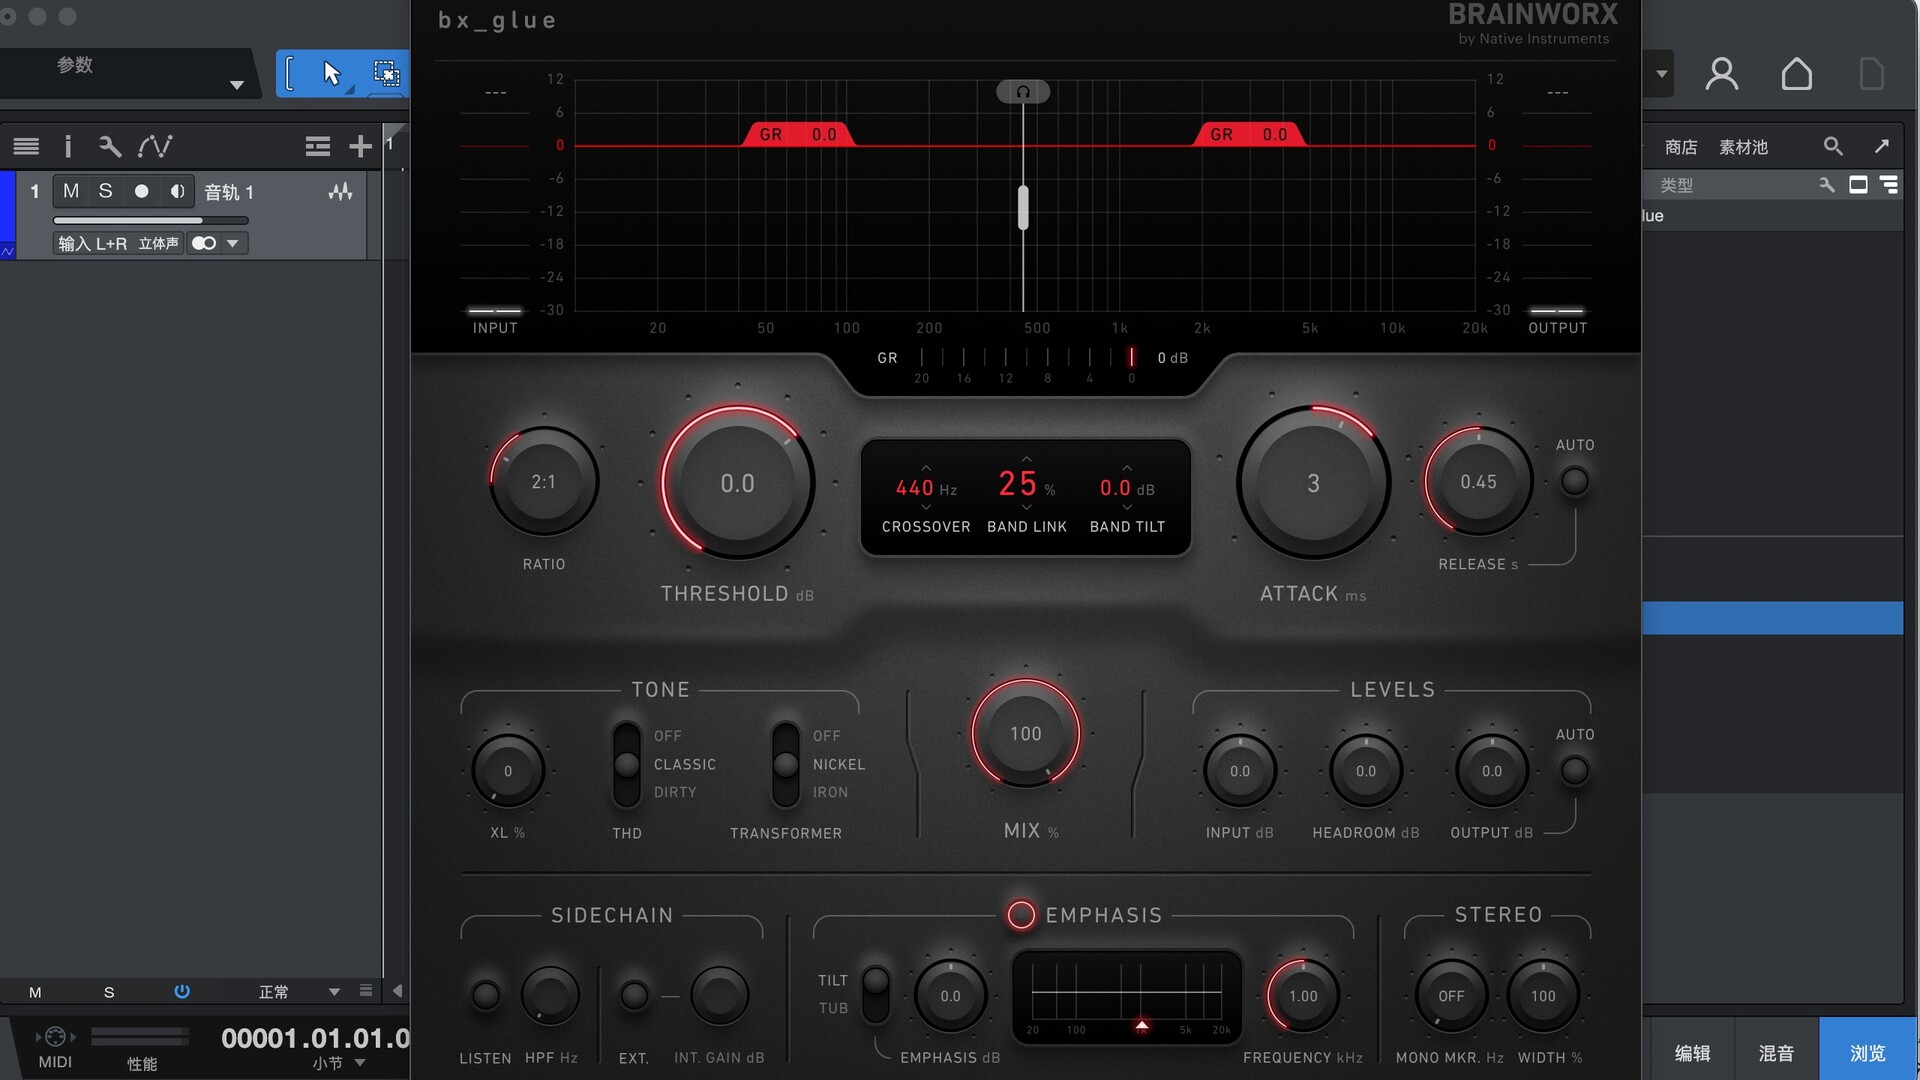The height and width of the screenshot is (1080, 1920).
Task: Click the MIDI activity icon
Action: 55,1037
